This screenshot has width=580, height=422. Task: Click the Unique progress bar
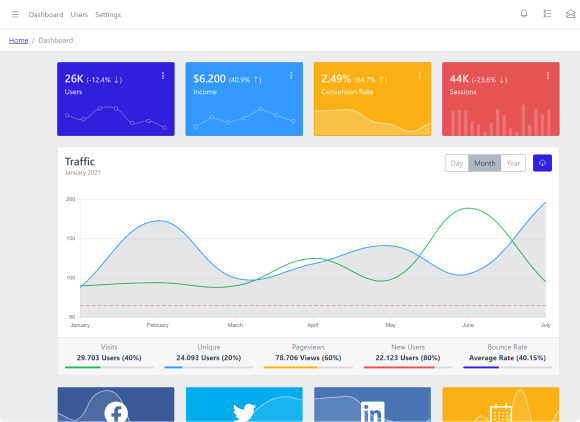pos(209,367)
